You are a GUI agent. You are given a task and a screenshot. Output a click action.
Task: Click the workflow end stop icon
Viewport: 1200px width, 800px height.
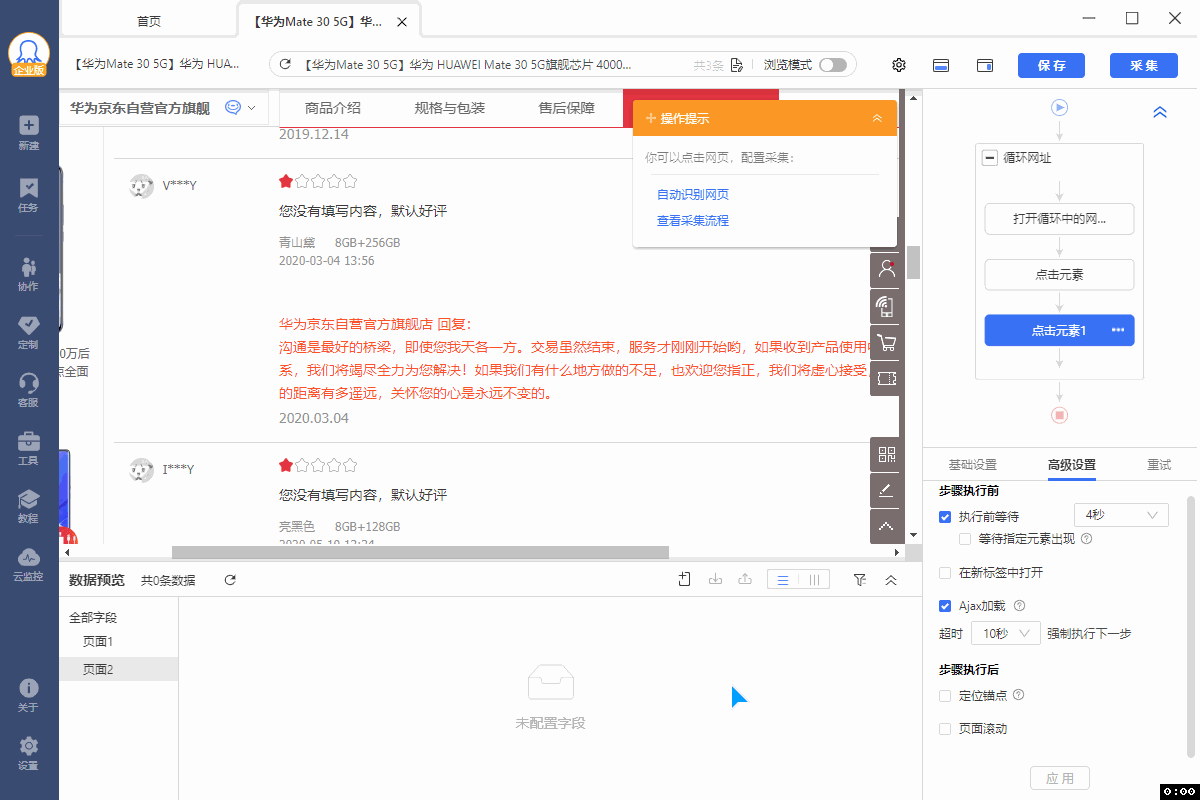coord(1060,414)
